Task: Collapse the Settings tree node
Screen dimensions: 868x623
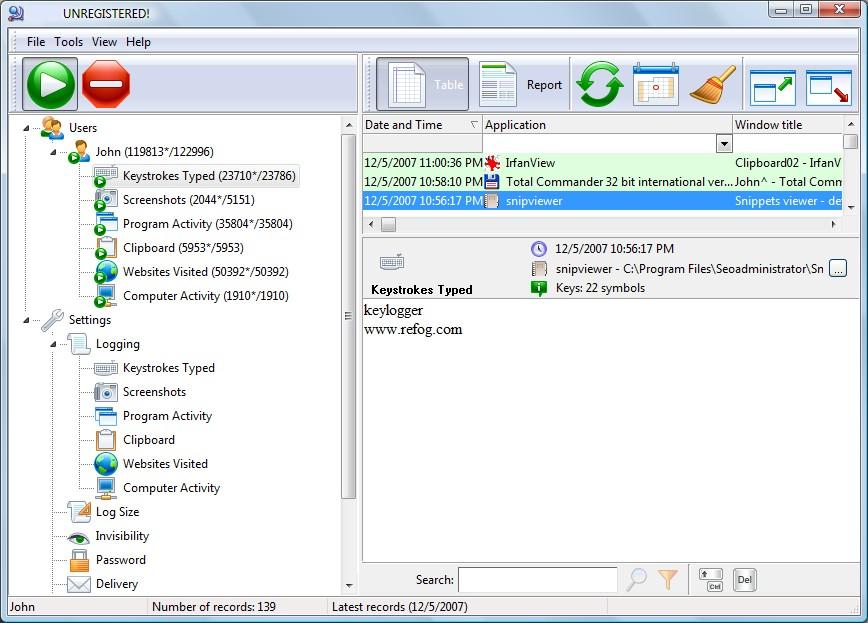Action: [x=26, y=320]
